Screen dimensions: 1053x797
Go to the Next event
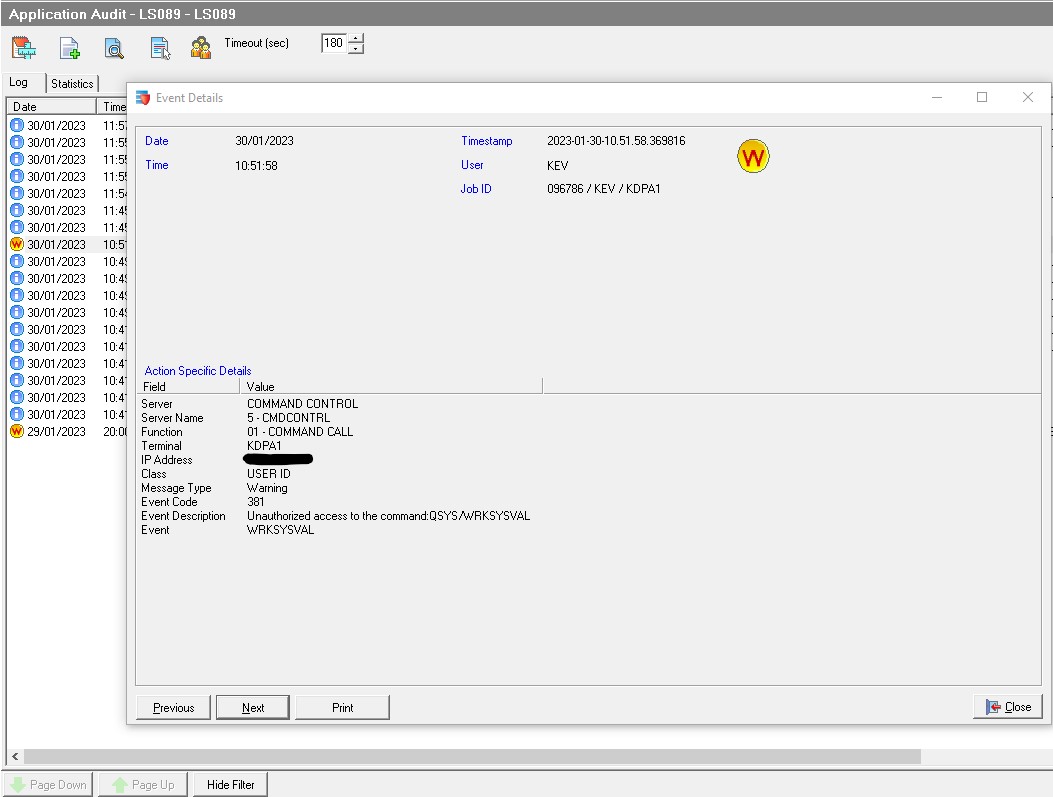pos(253,707)
